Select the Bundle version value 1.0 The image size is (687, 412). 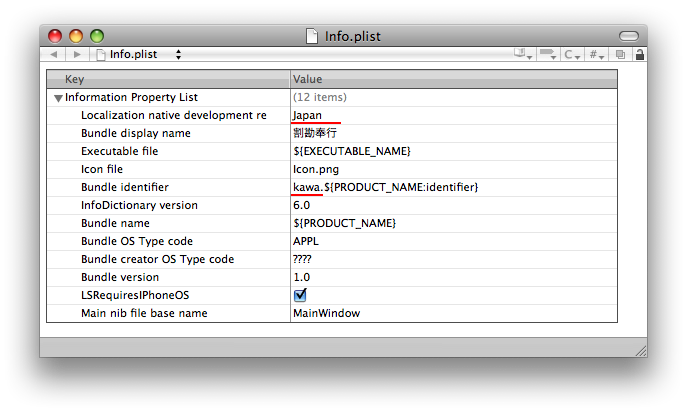[x=301, y=277]
